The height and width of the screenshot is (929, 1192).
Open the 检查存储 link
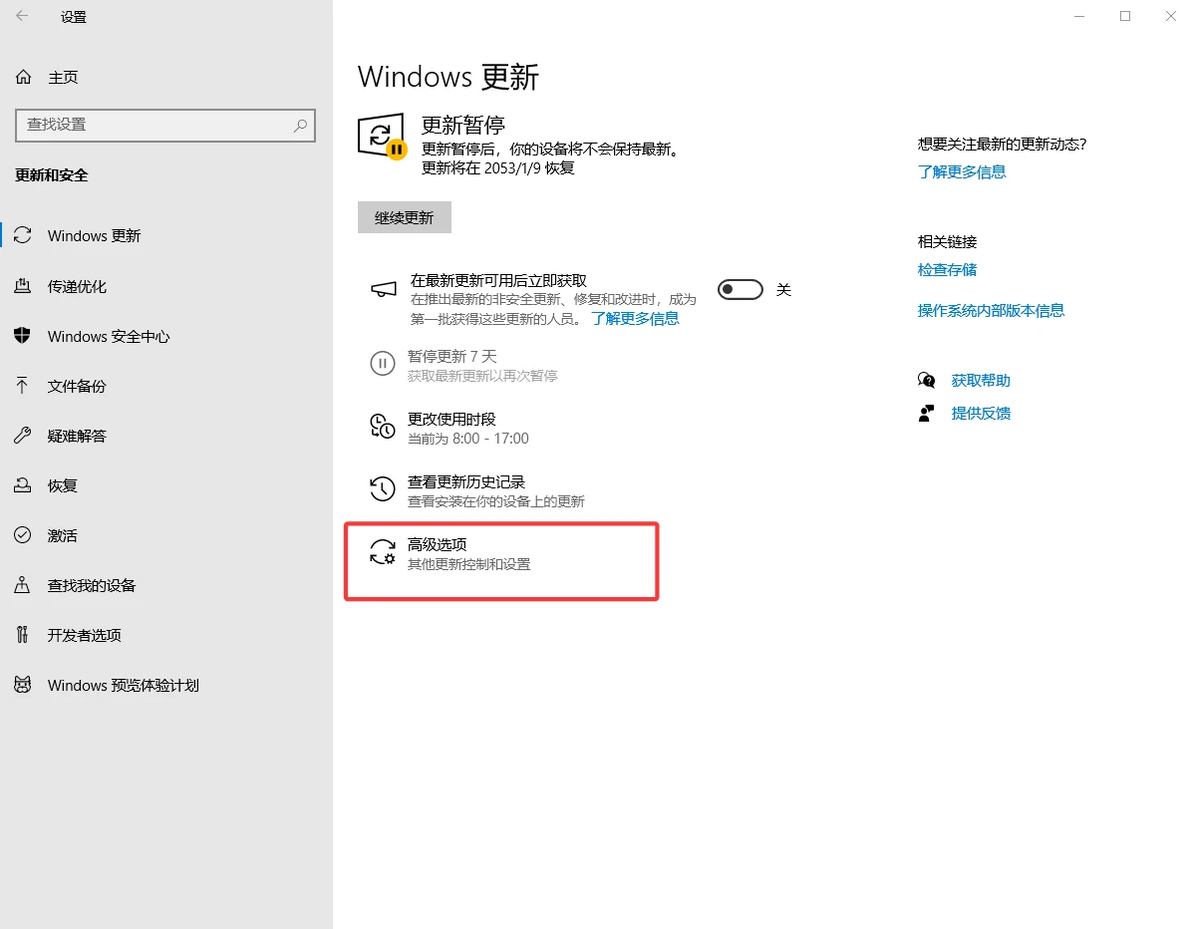pyautogui.click(x=947, y=270)
